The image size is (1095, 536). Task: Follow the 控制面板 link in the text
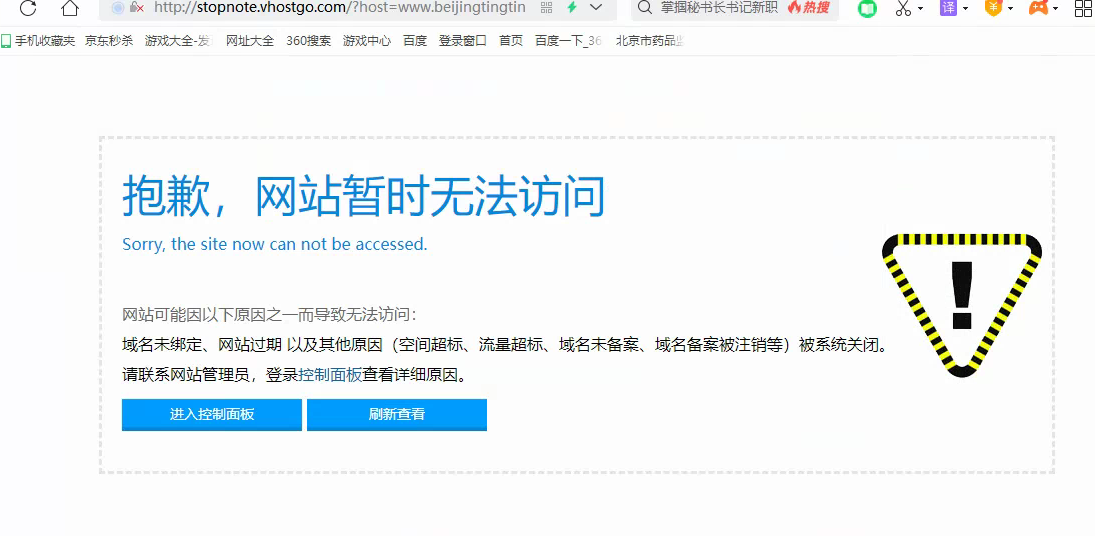[330, 375]
